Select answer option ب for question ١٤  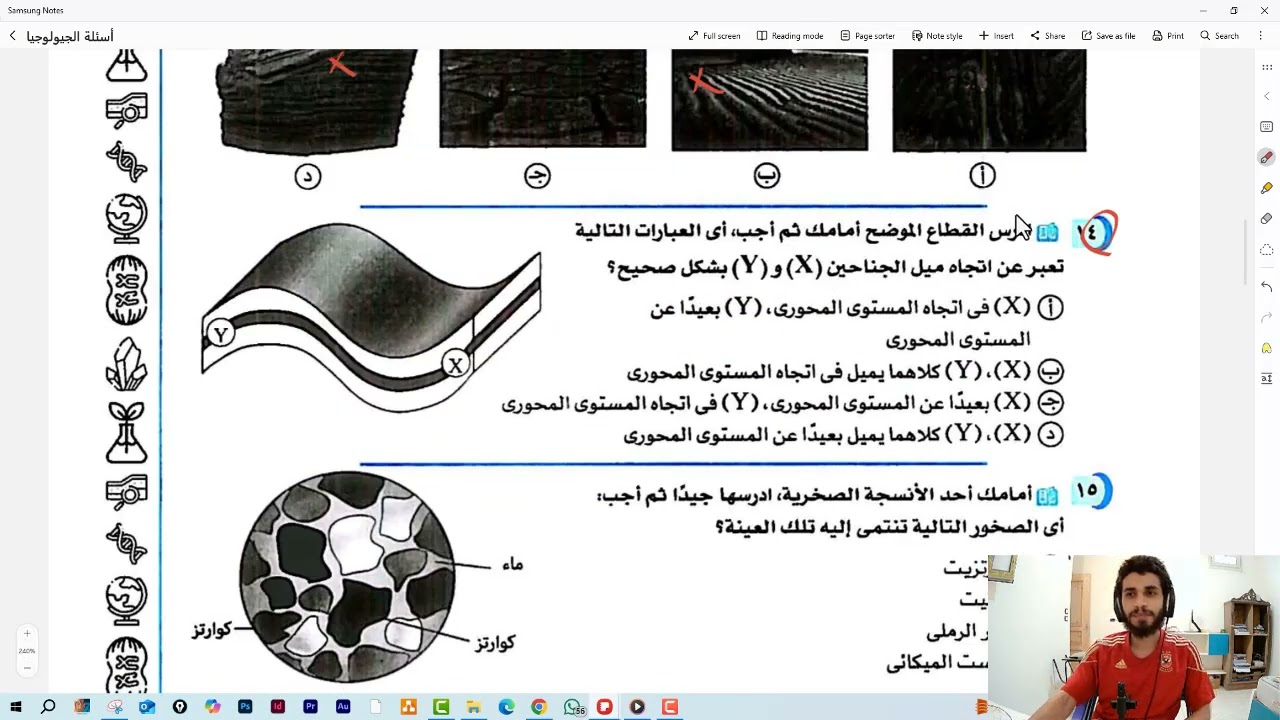(x=1050, y=371)
